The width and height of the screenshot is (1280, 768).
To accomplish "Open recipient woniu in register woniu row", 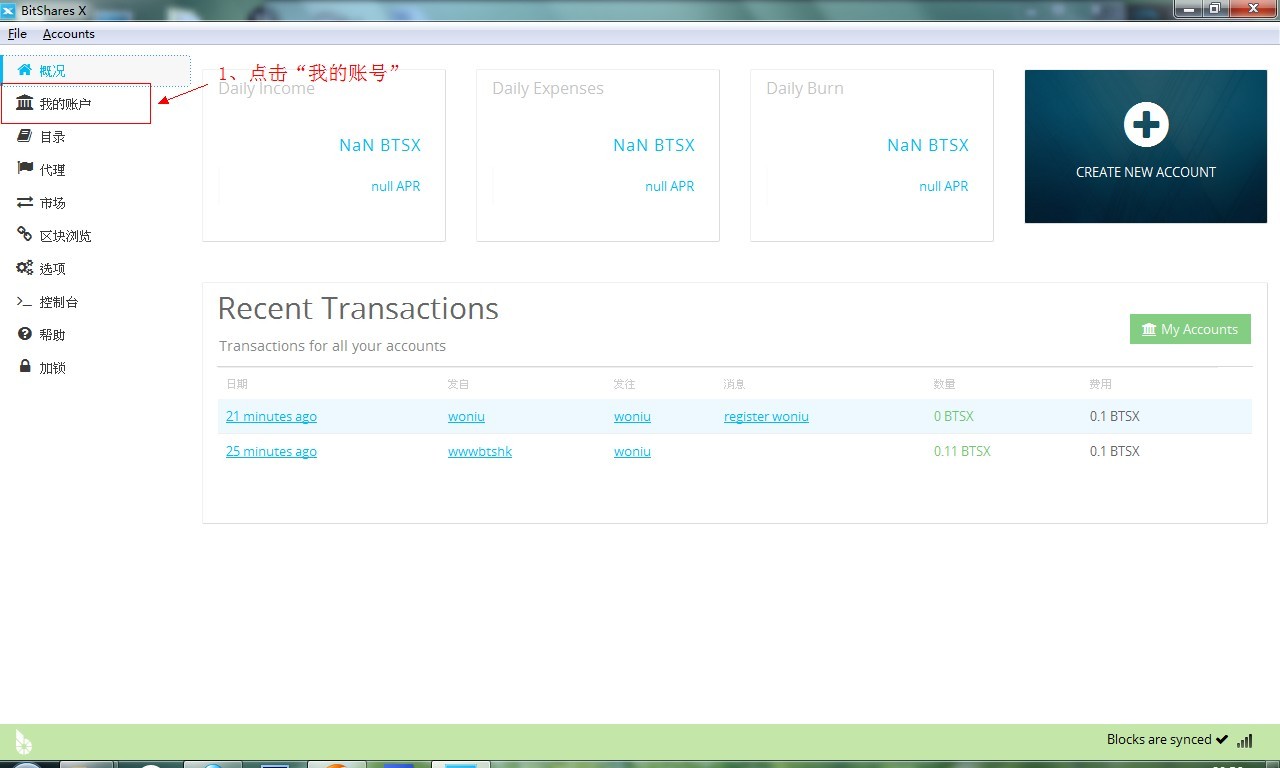I will coord(632,417).
